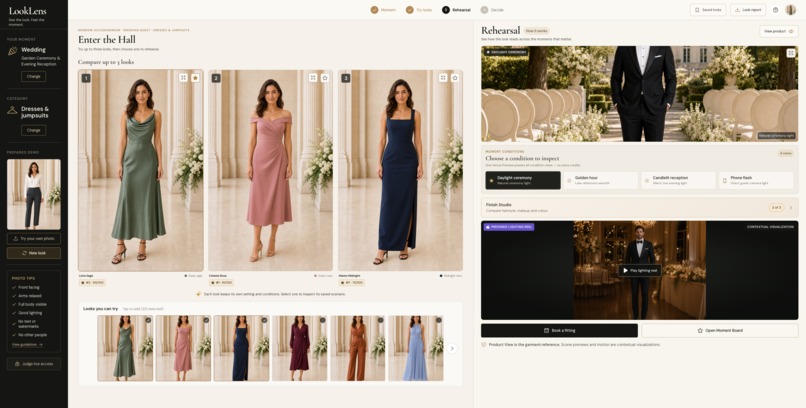Toggle the favorite star on look 1
This screenshot has width=806, height=408.
195,78
